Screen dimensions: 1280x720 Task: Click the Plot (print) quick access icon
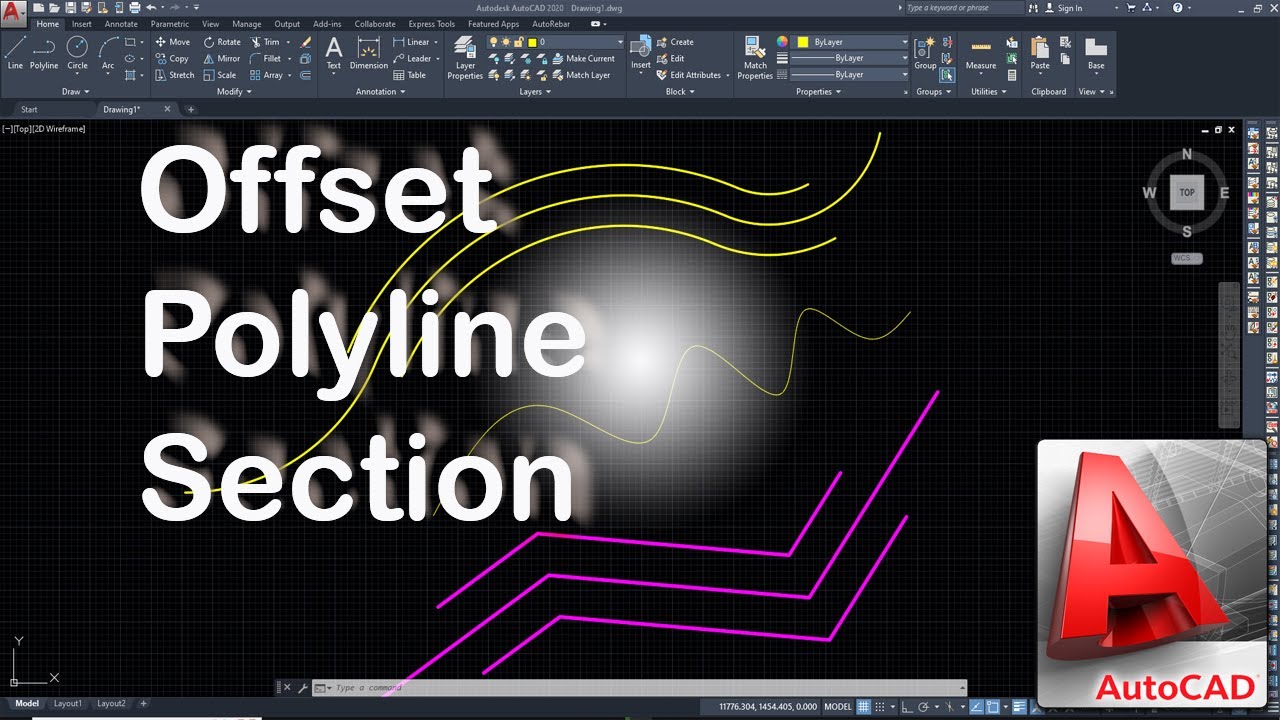tap(133, 8)
